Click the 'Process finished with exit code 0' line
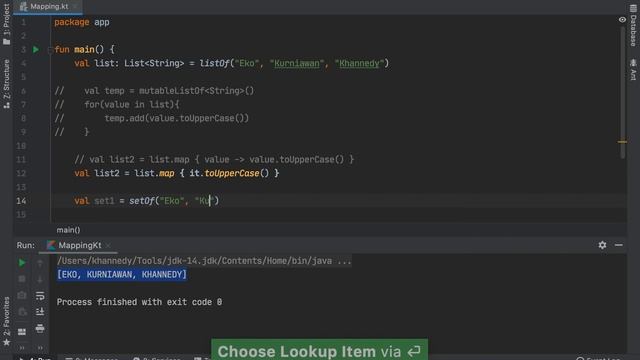This screenshot has width=640, height=360. coord(139,302)
